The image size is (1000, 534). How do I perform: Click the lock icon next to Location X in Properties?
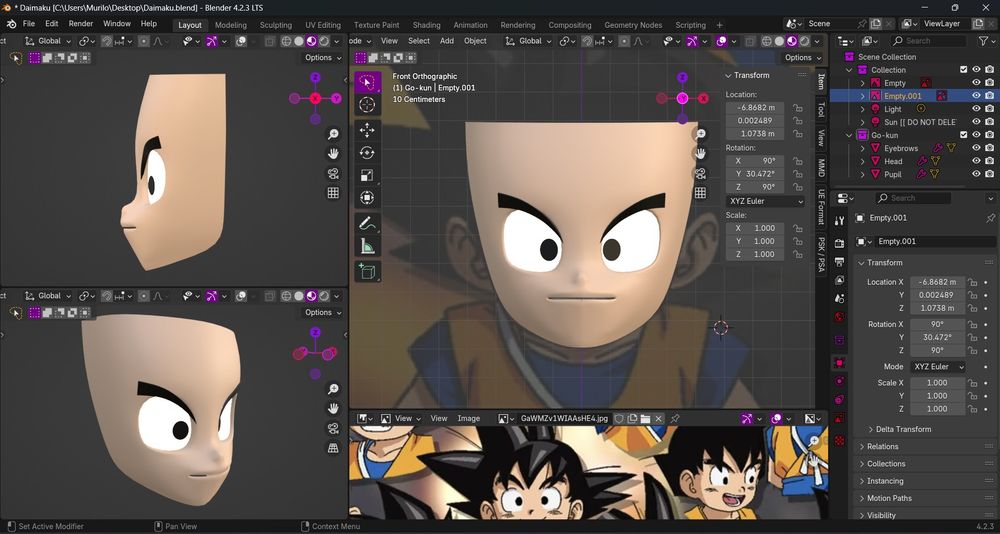(x=972, y=282)
